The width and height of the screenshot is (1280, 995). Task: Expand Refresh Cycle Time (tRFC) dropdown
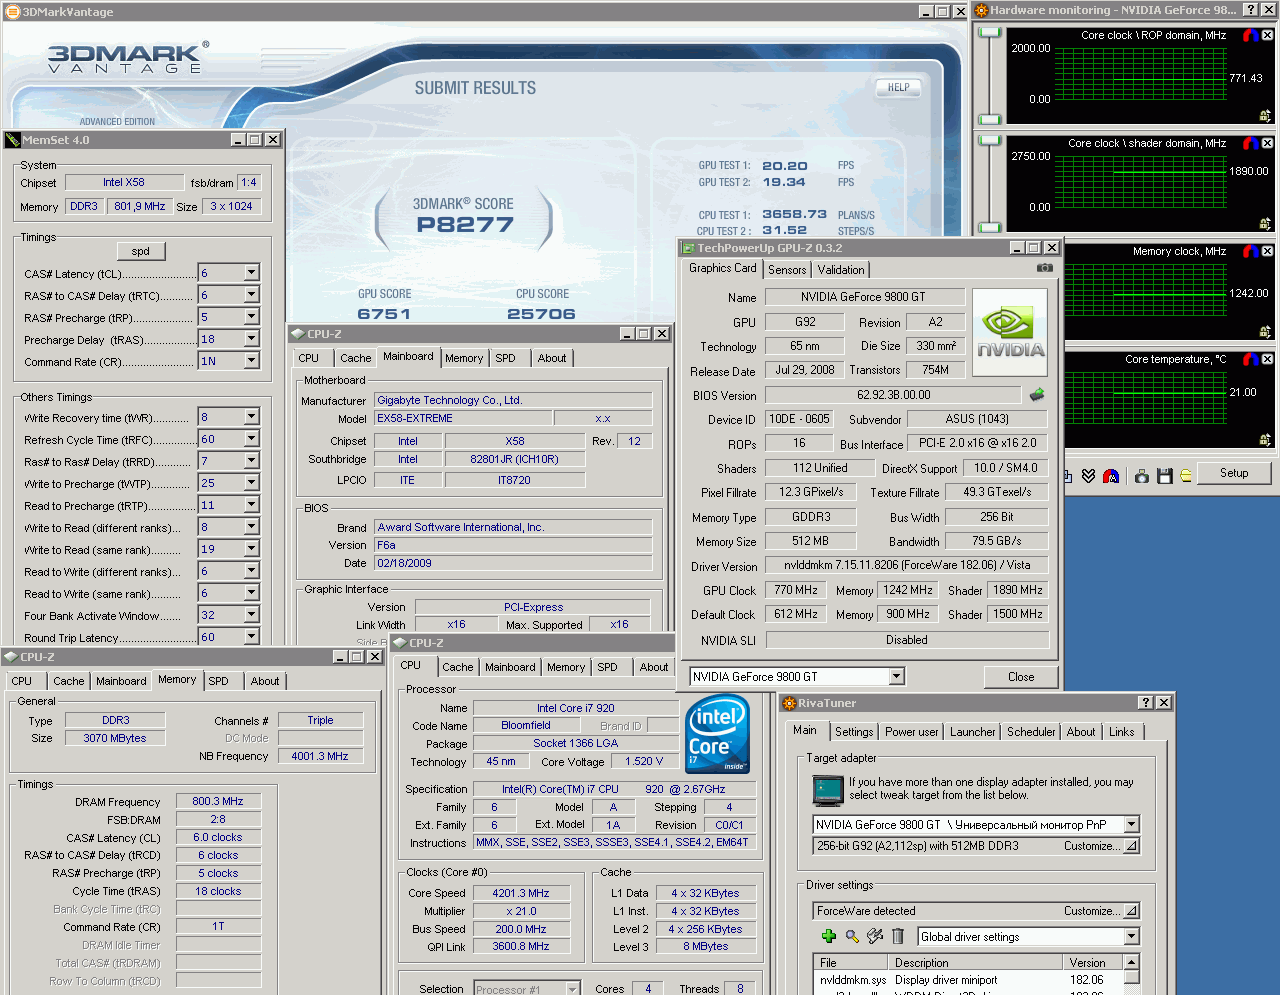coord(251,439)
